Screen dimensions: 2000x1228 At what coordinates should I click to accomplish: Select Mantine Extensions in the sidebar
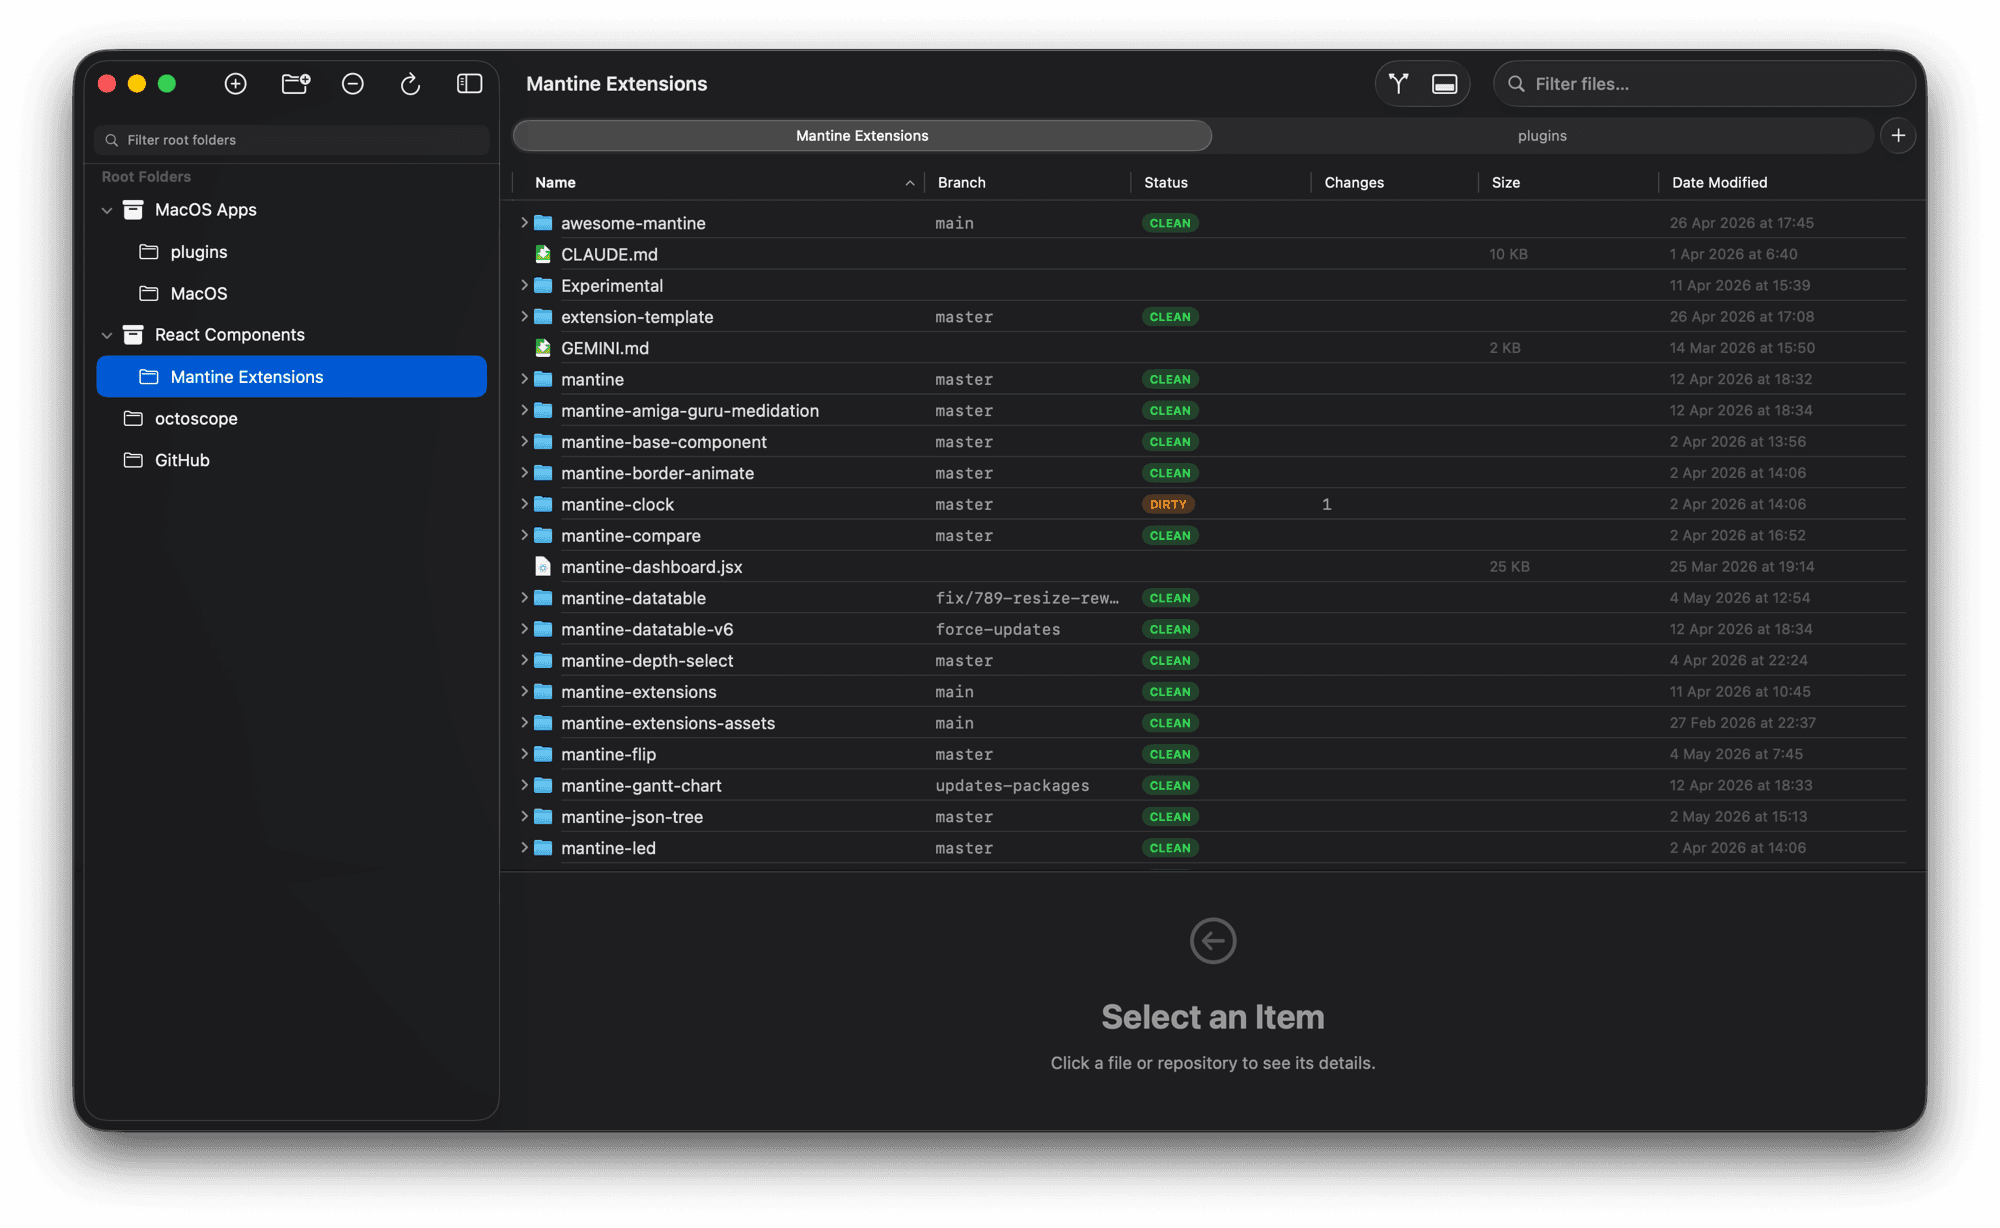point(292,377)
